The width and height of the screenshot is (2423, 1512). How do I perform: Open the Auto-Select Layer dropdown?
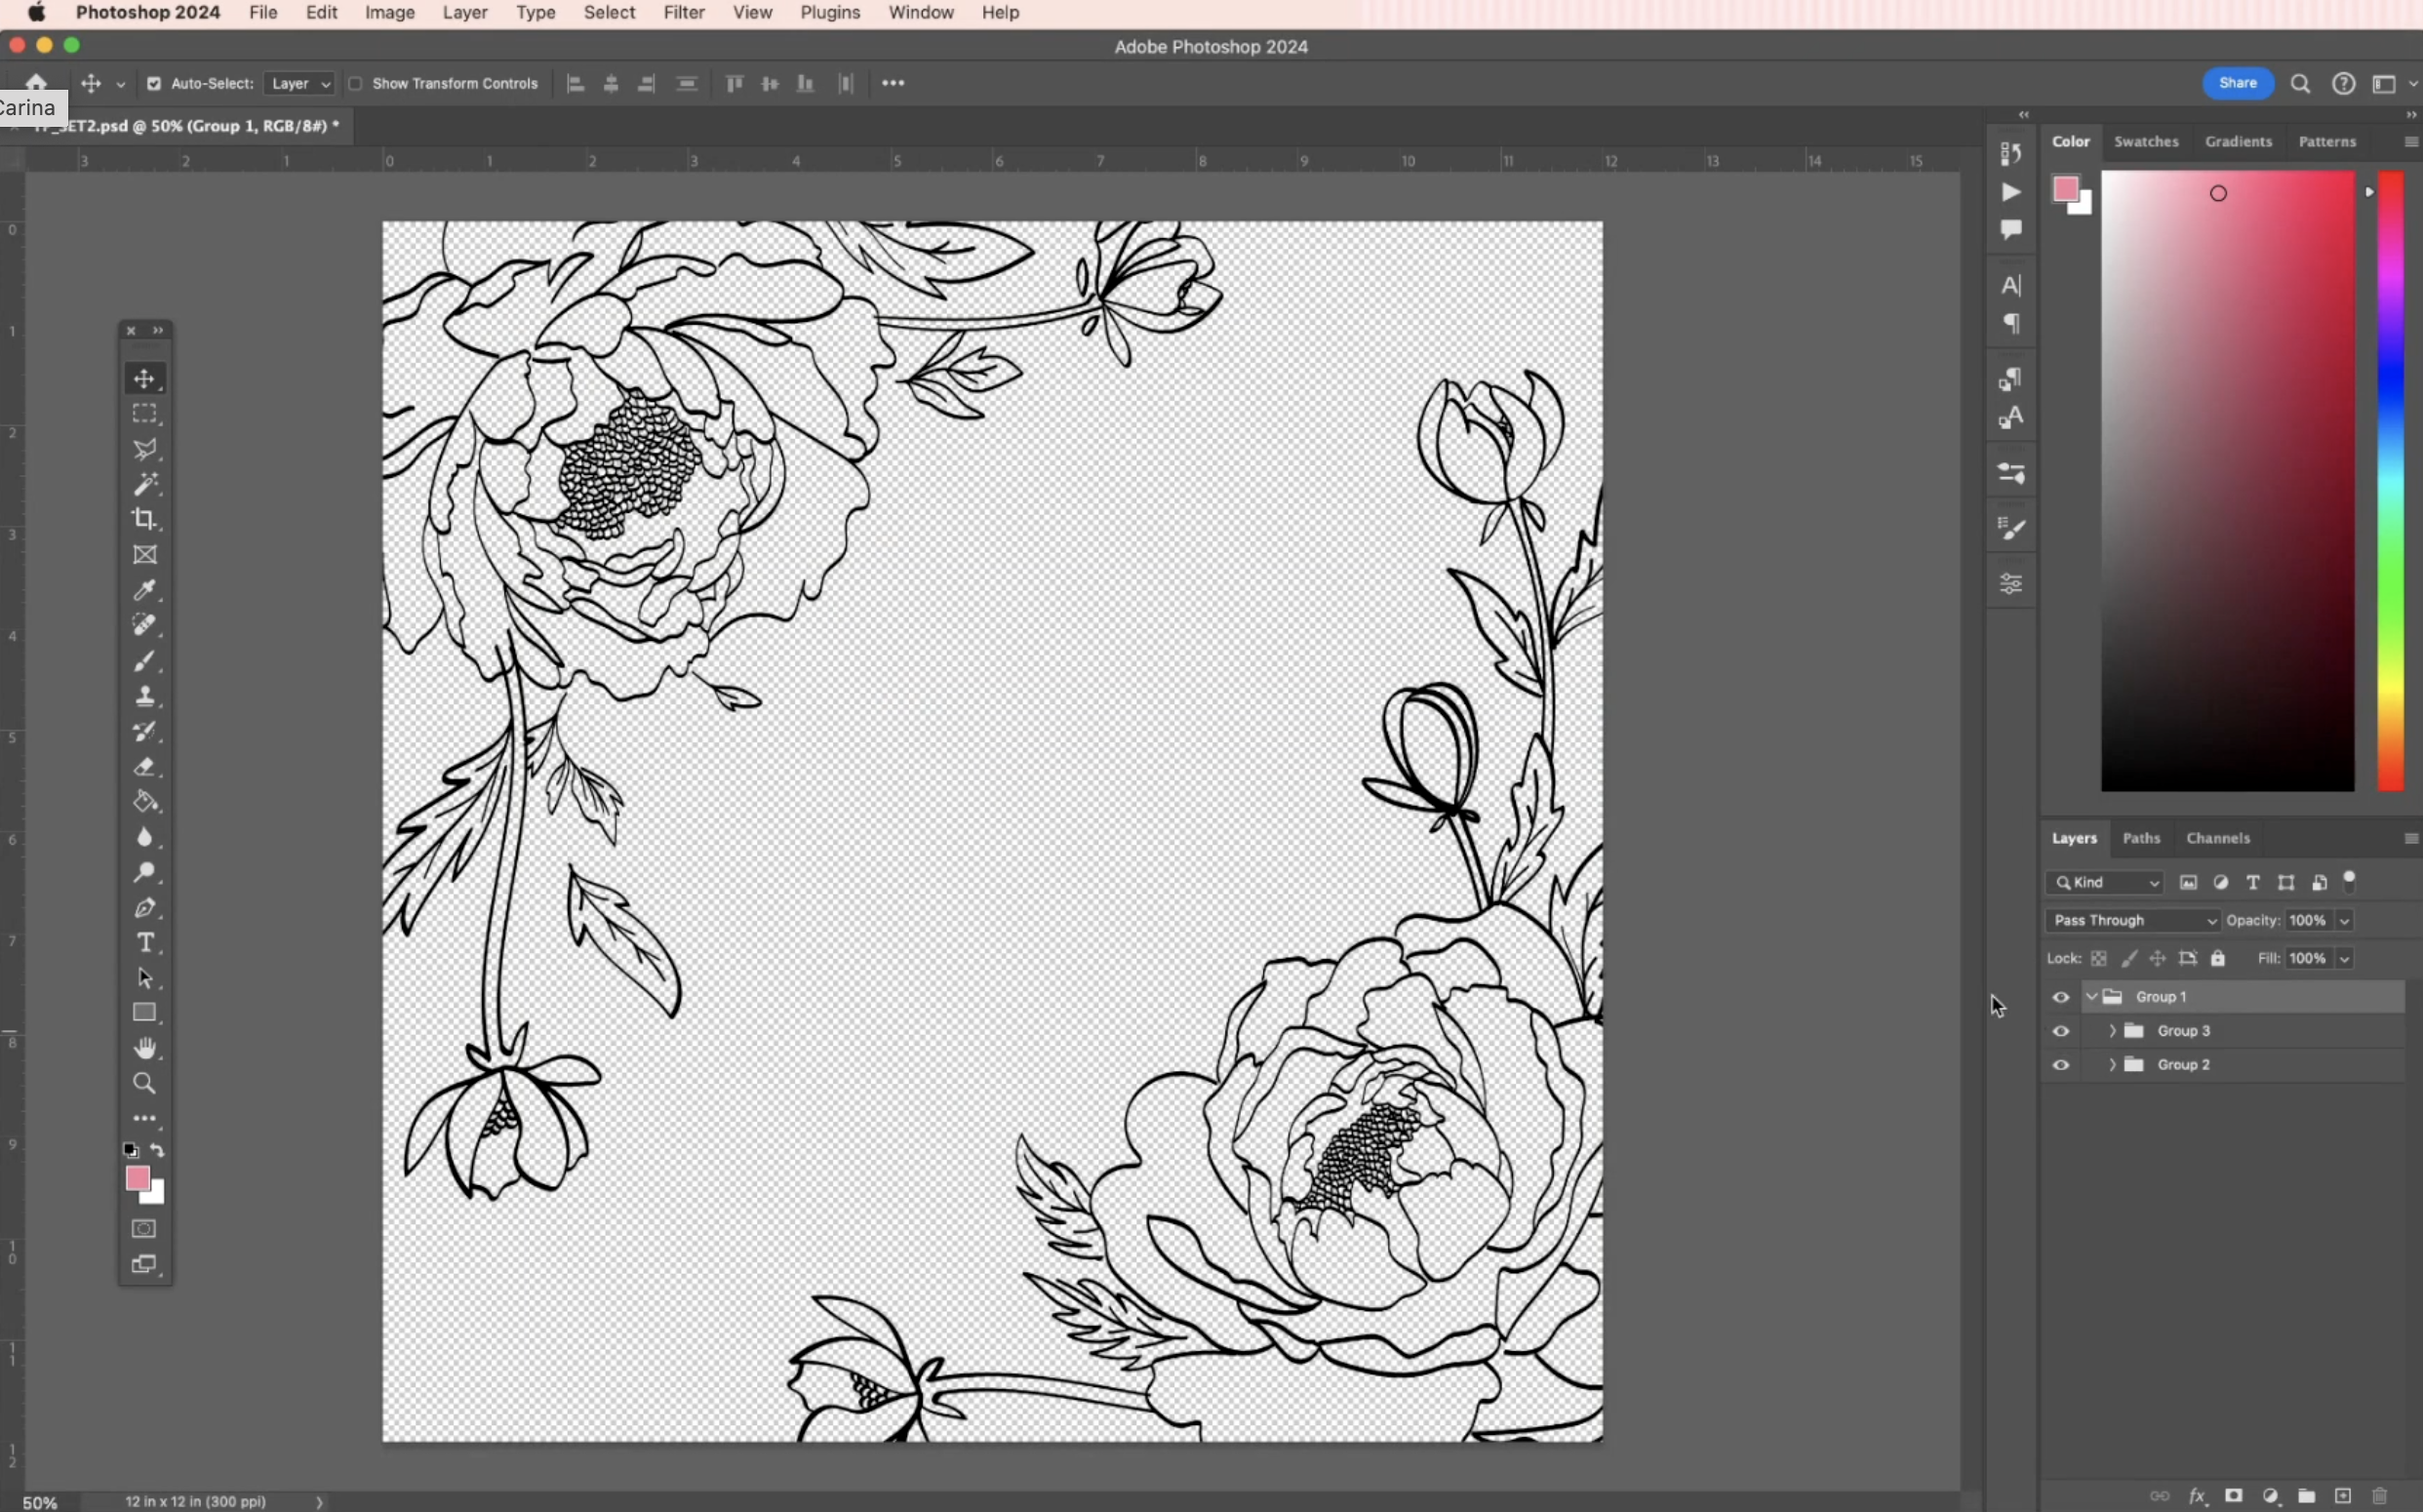click(299, 84)
